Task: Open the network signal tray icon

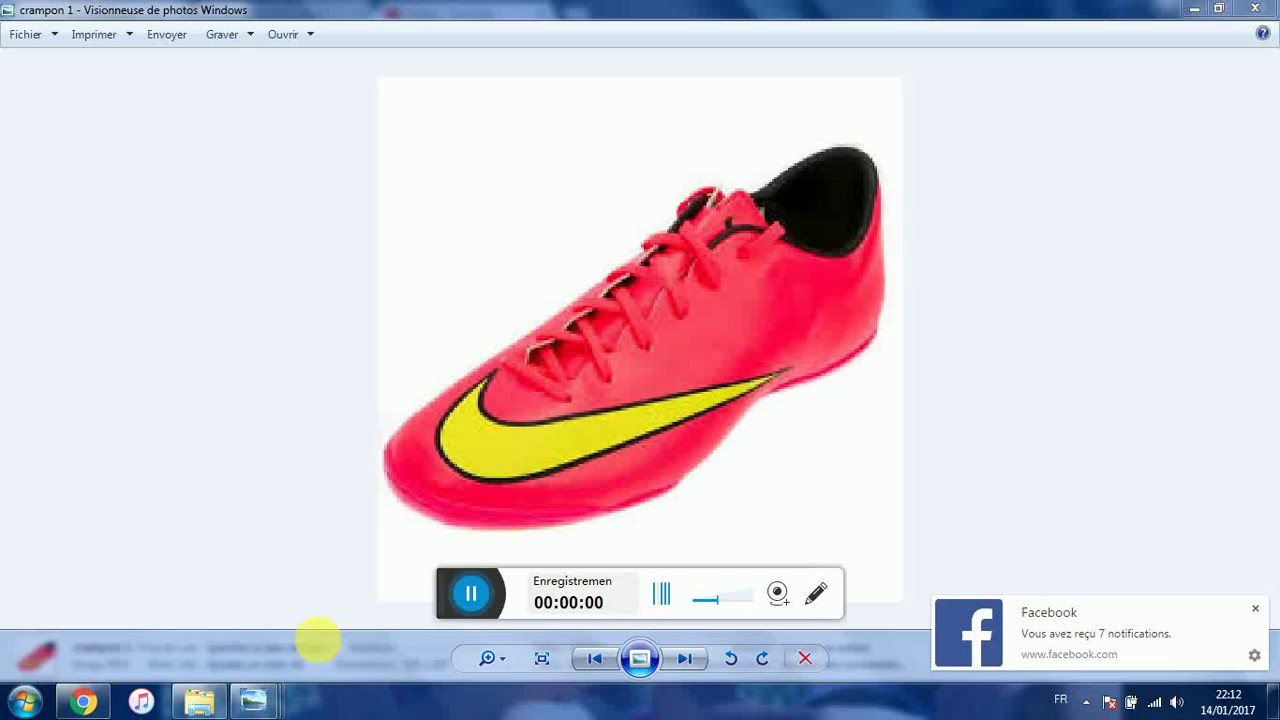Action: coord(1154,702)
